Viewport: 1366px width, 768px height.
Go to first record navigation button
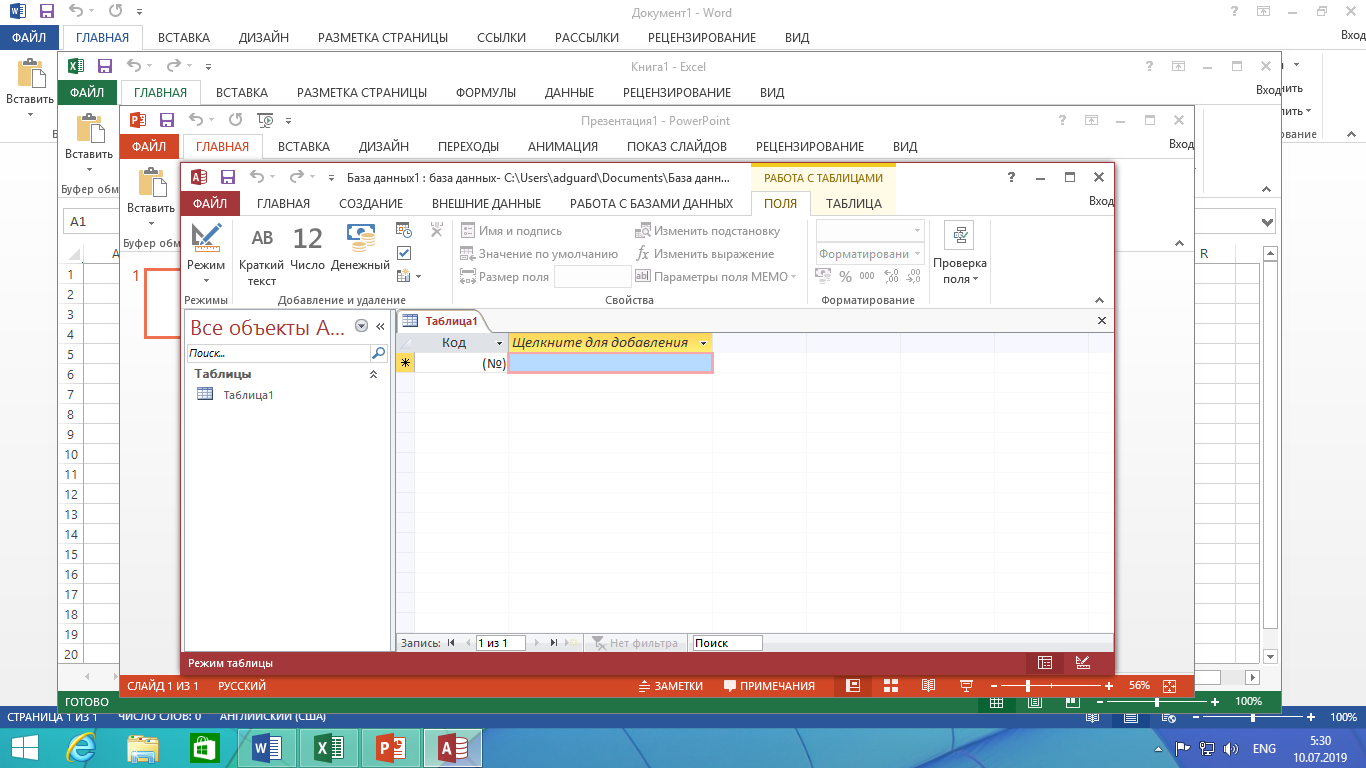[x=451, y=643]
